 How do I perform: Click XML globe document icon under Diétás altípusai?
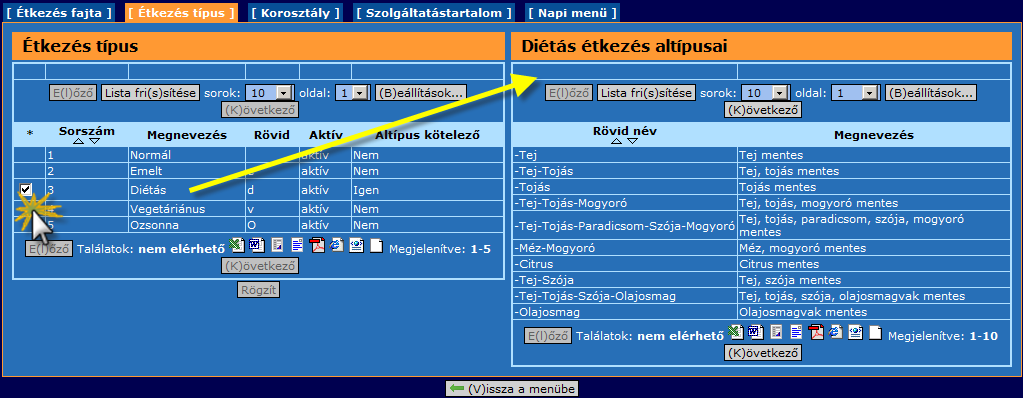855,332
